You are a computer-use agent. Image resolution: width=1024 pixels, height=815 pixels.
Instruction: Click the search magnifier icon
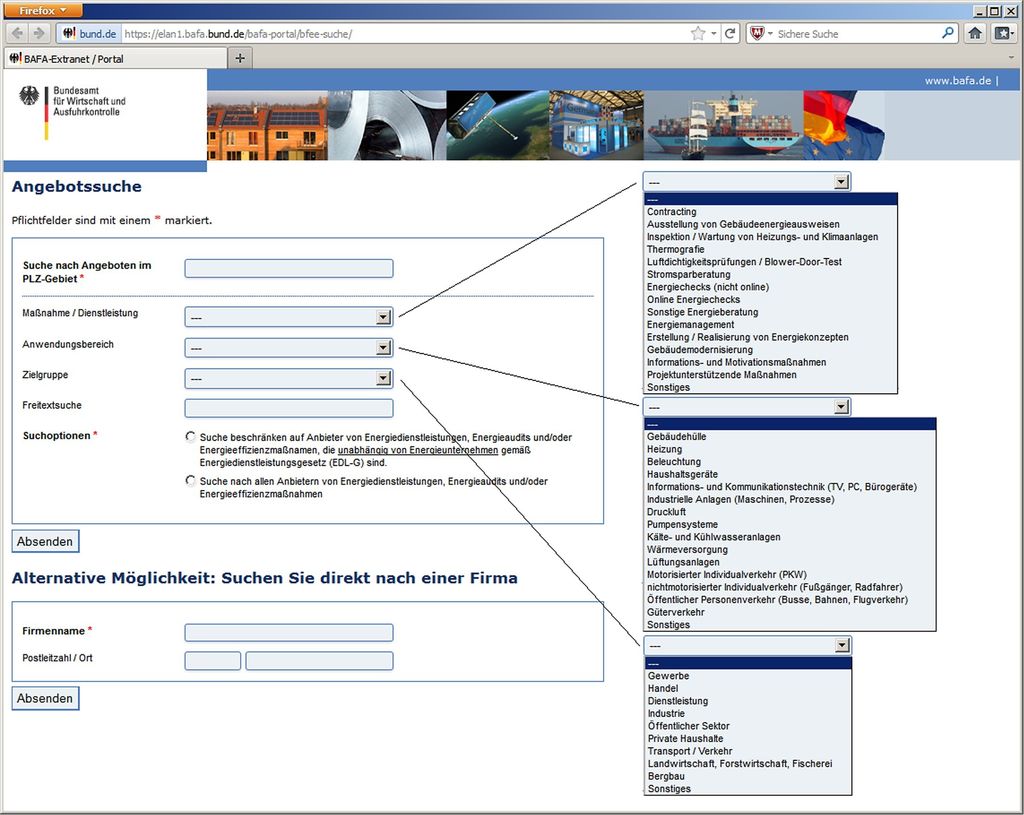tap(948, 33)
